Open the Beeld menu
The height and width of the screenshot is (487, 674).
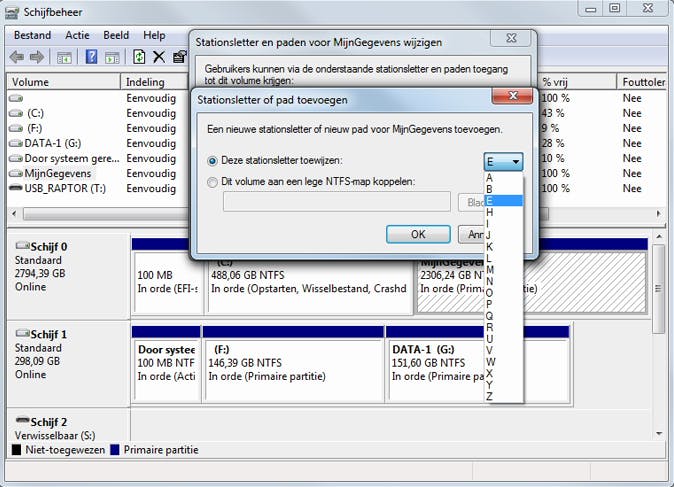click(116, 35)
